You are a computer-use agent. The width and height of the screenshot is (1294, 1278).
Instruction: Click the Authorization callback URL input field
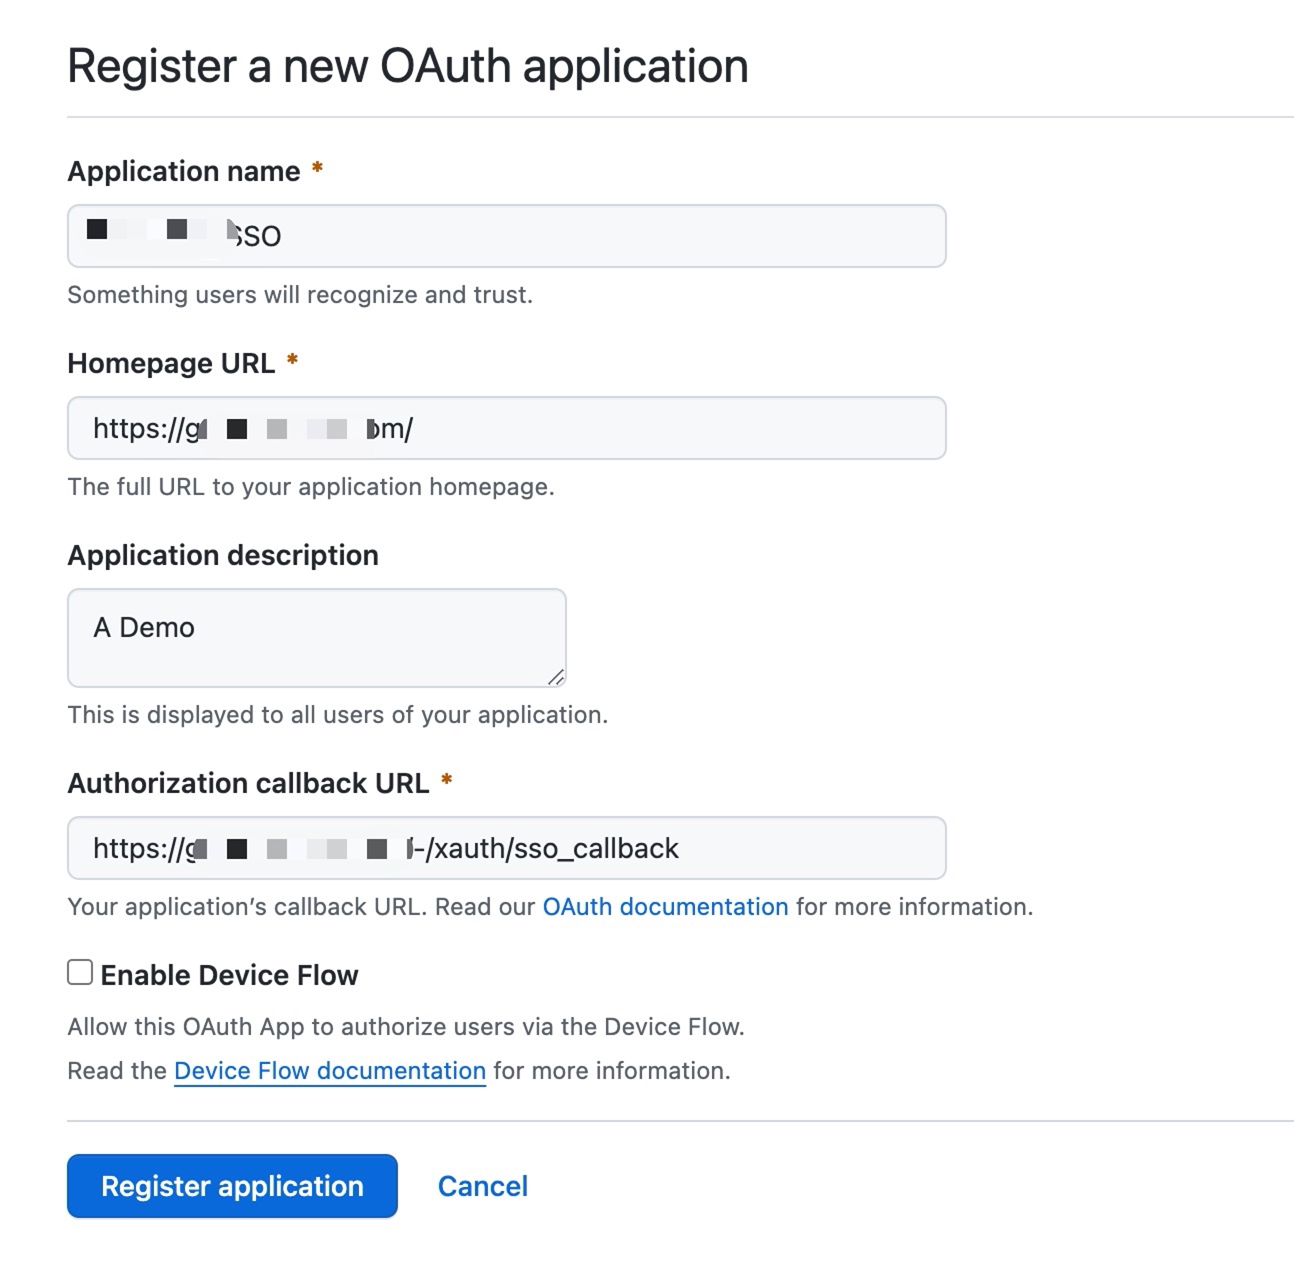point(506,848)
